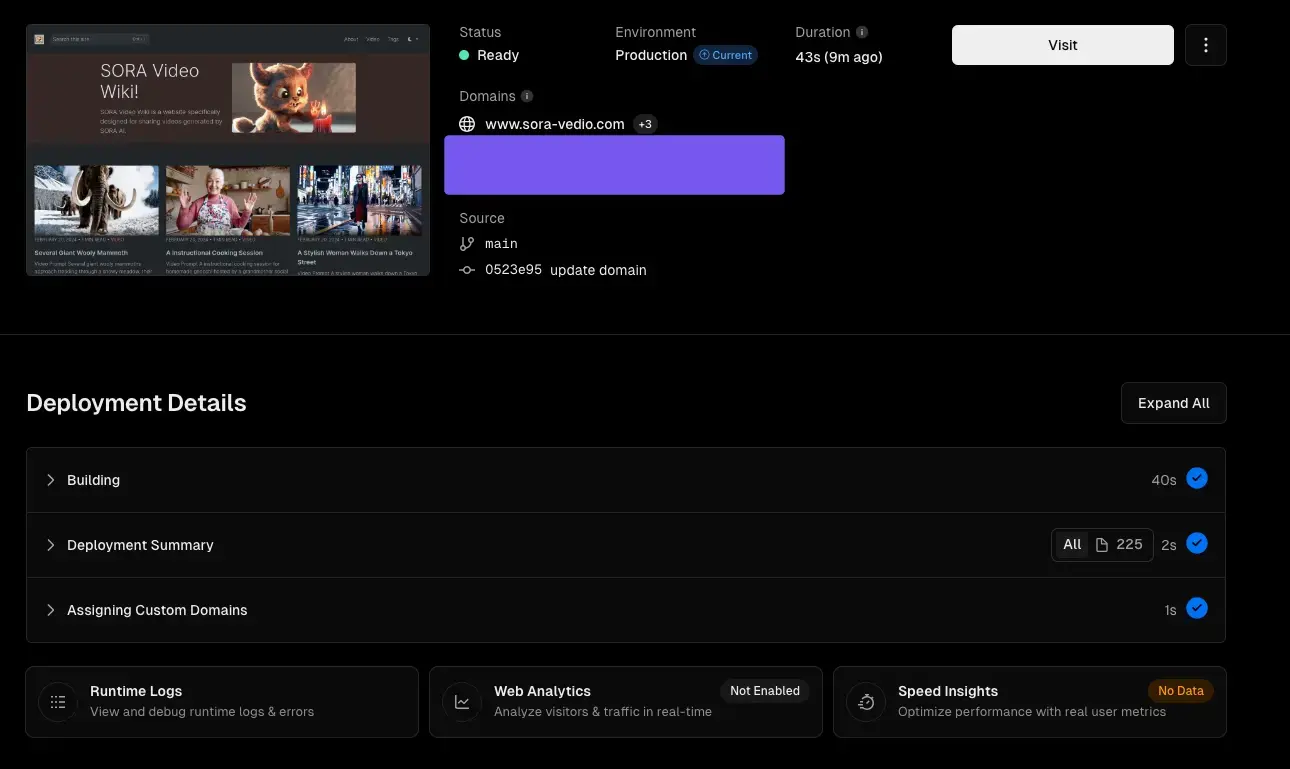Click the Expand All button

[x=1174, y=403]
